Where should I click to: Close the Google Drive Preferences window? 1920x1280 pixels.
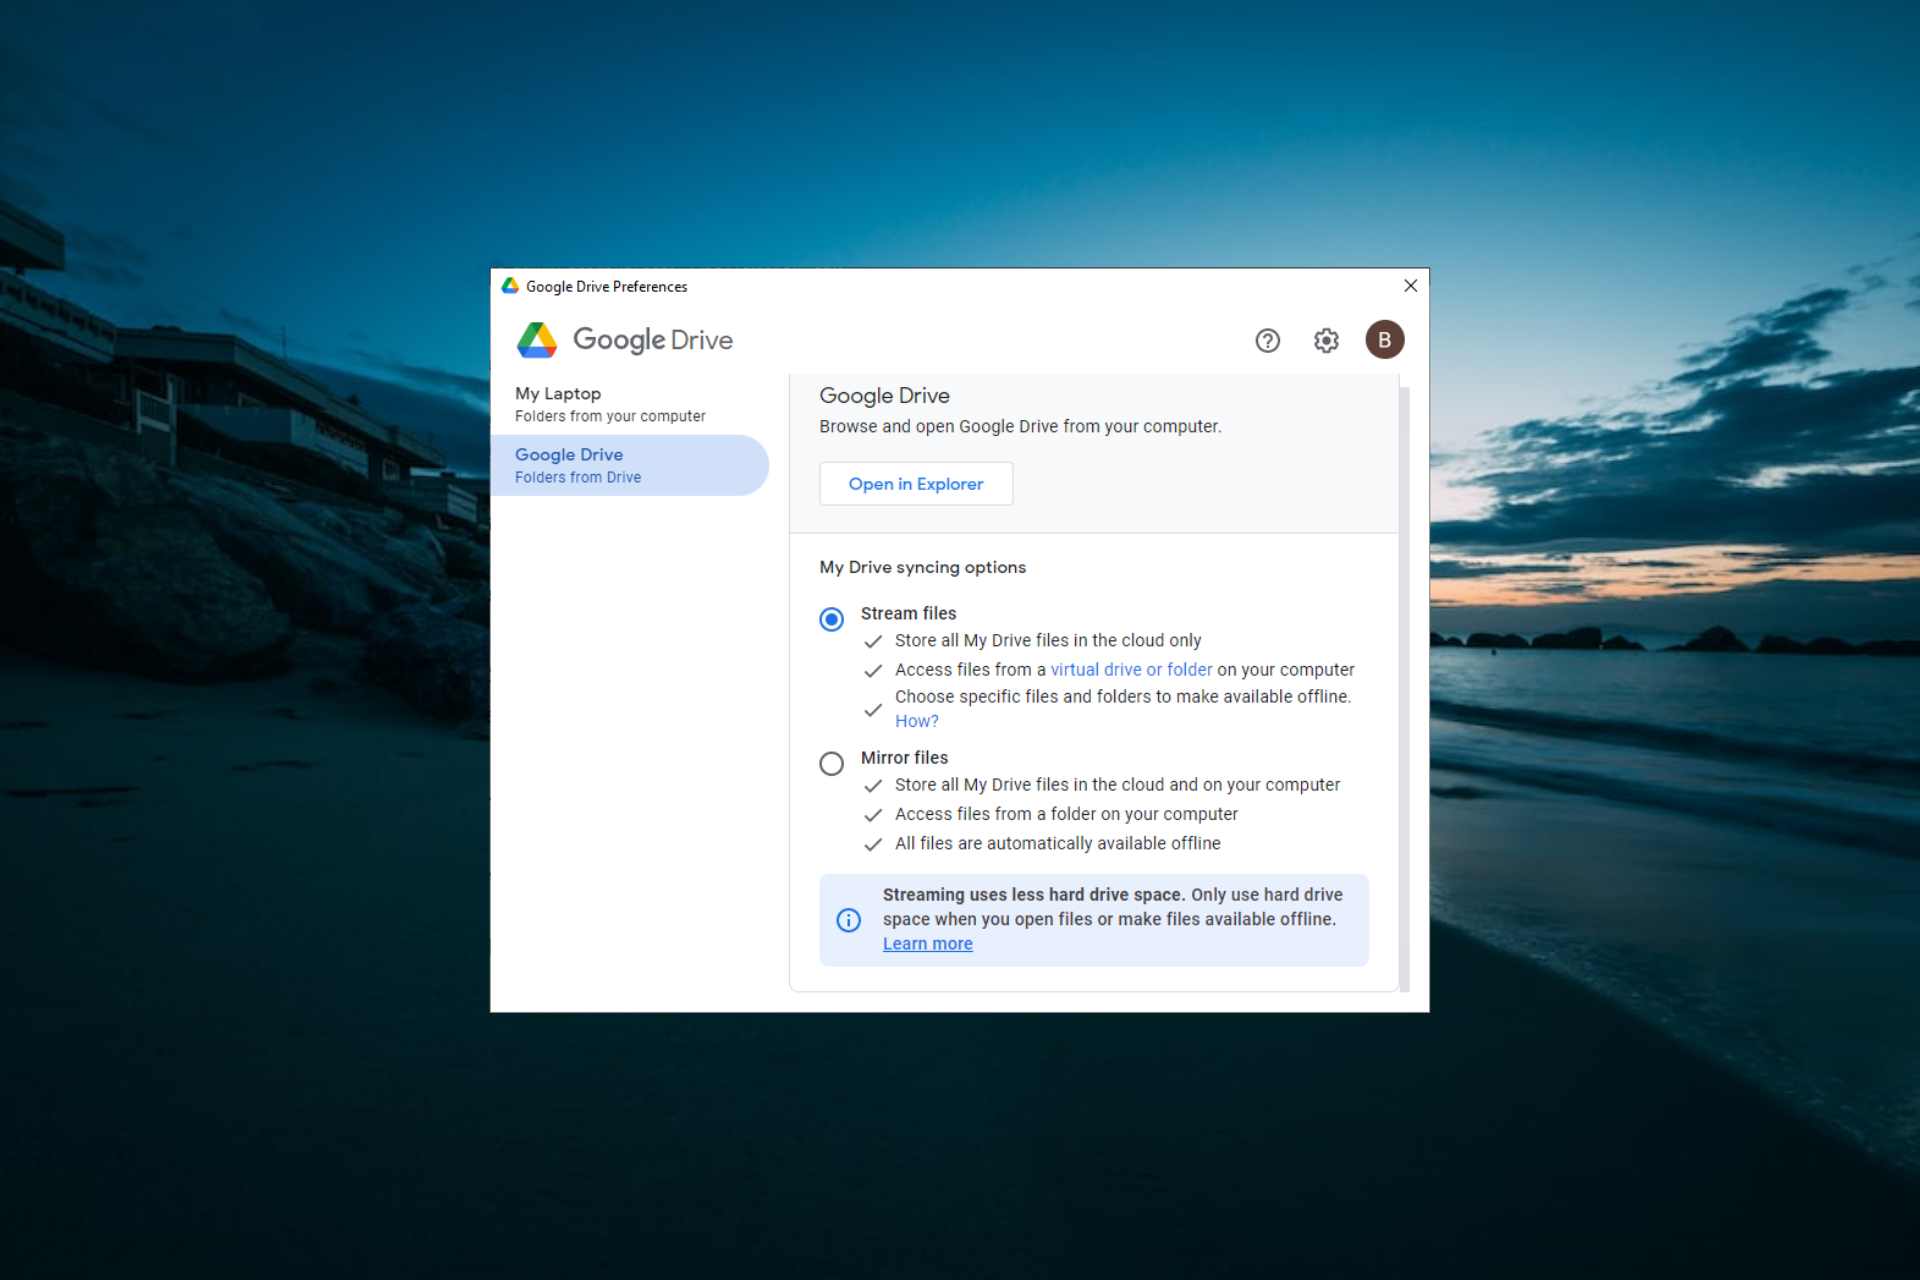(1410, 286)
